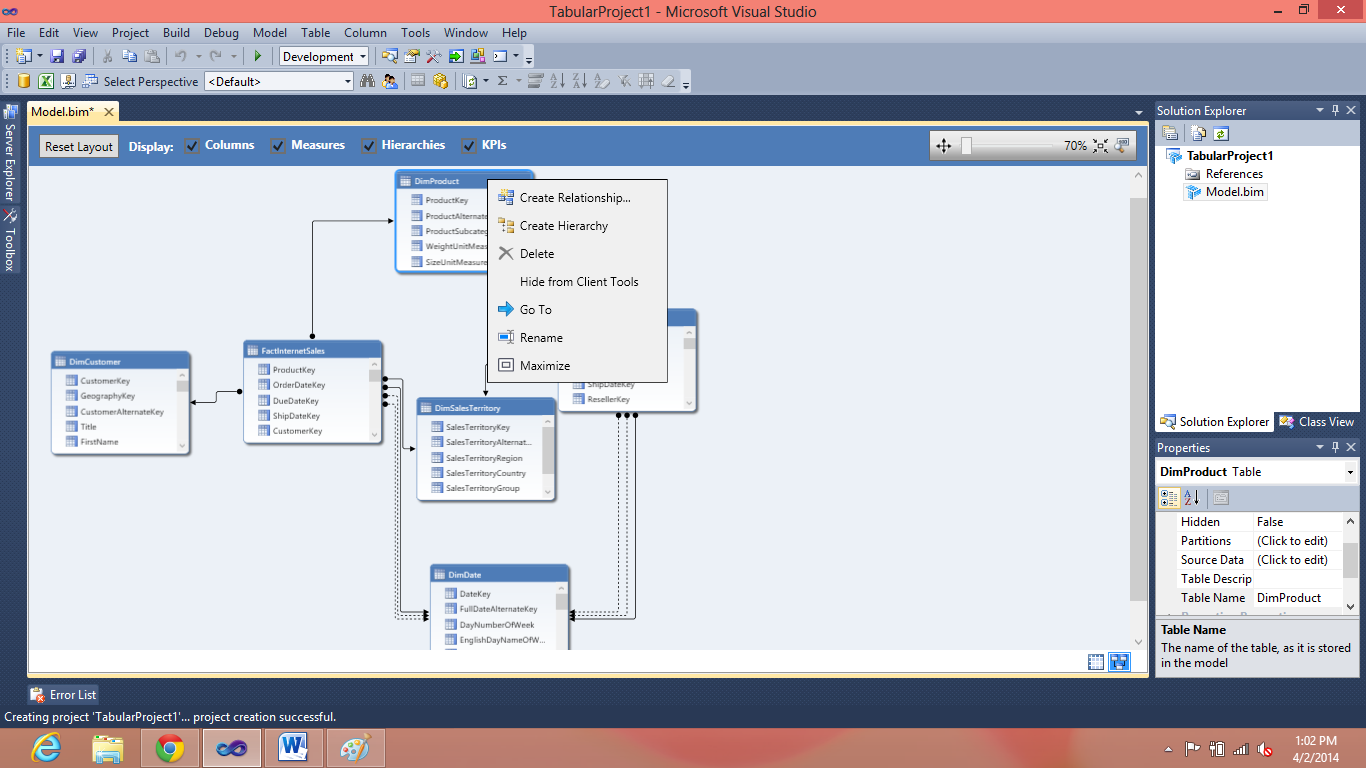Image resolution: width=1366 pixels, height=768 pixels.
Task: Open New Project icon dropdown arrow
Action: pyautogui.click(x=40, y=56)
